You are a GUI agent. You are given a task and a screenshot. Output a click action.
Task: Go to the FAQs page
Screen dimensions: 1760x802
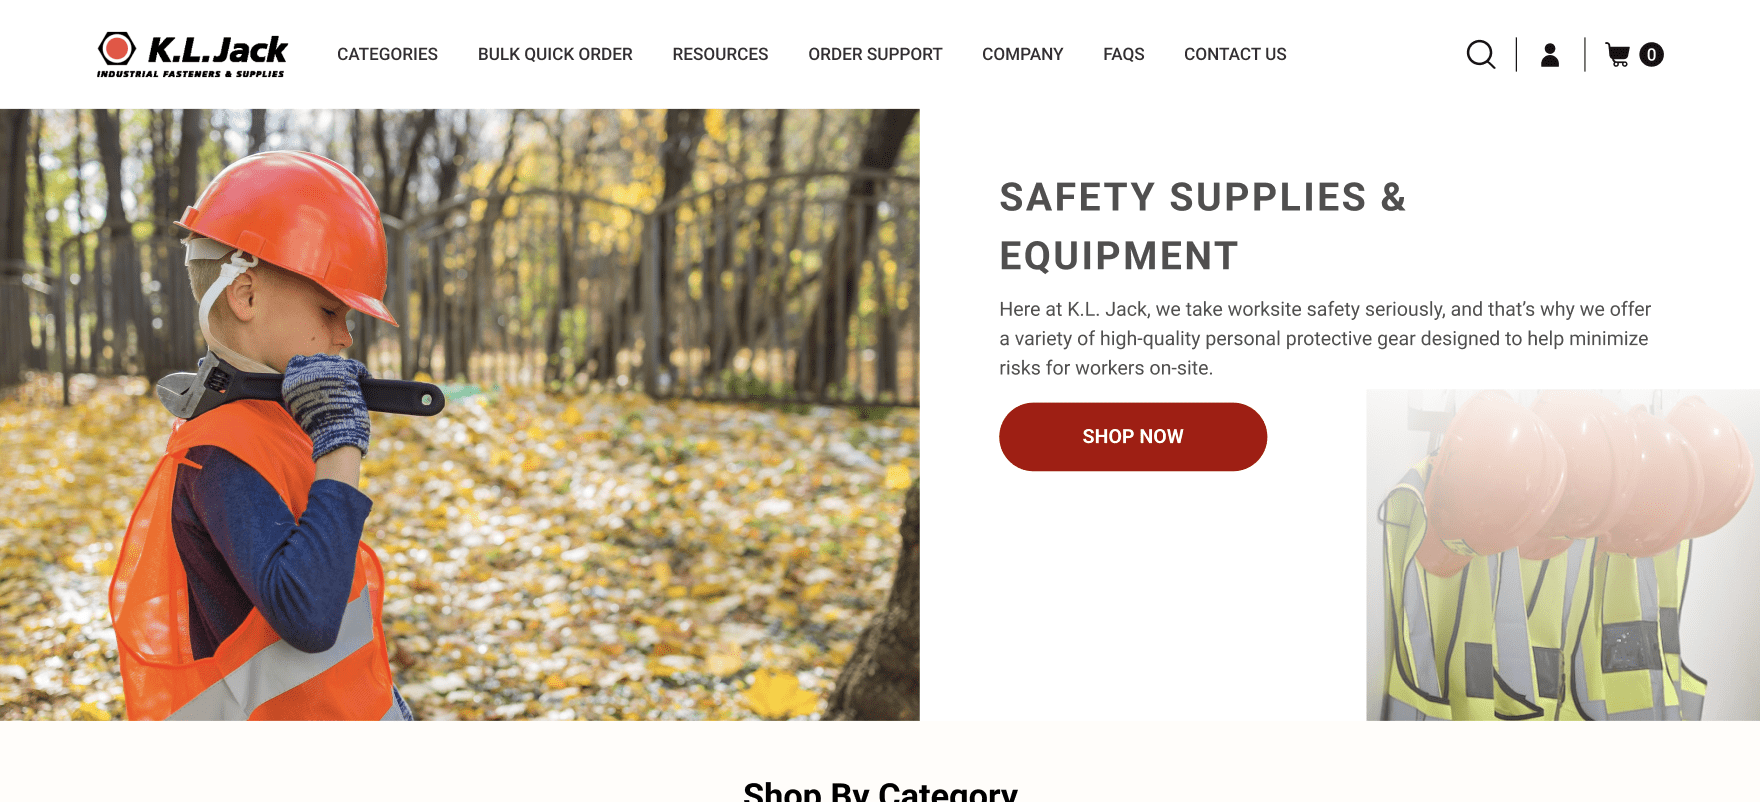(1123, 54)
